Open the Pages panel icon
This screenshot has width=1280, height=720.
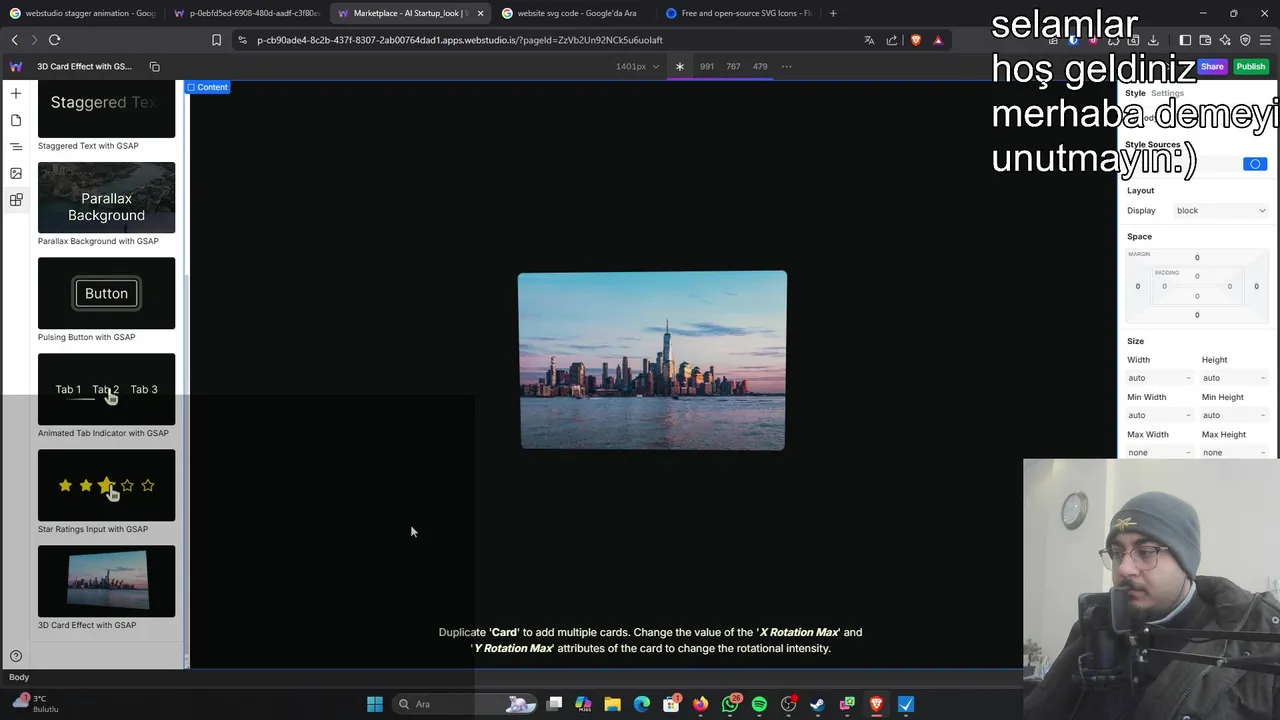(x=16, y=120)
